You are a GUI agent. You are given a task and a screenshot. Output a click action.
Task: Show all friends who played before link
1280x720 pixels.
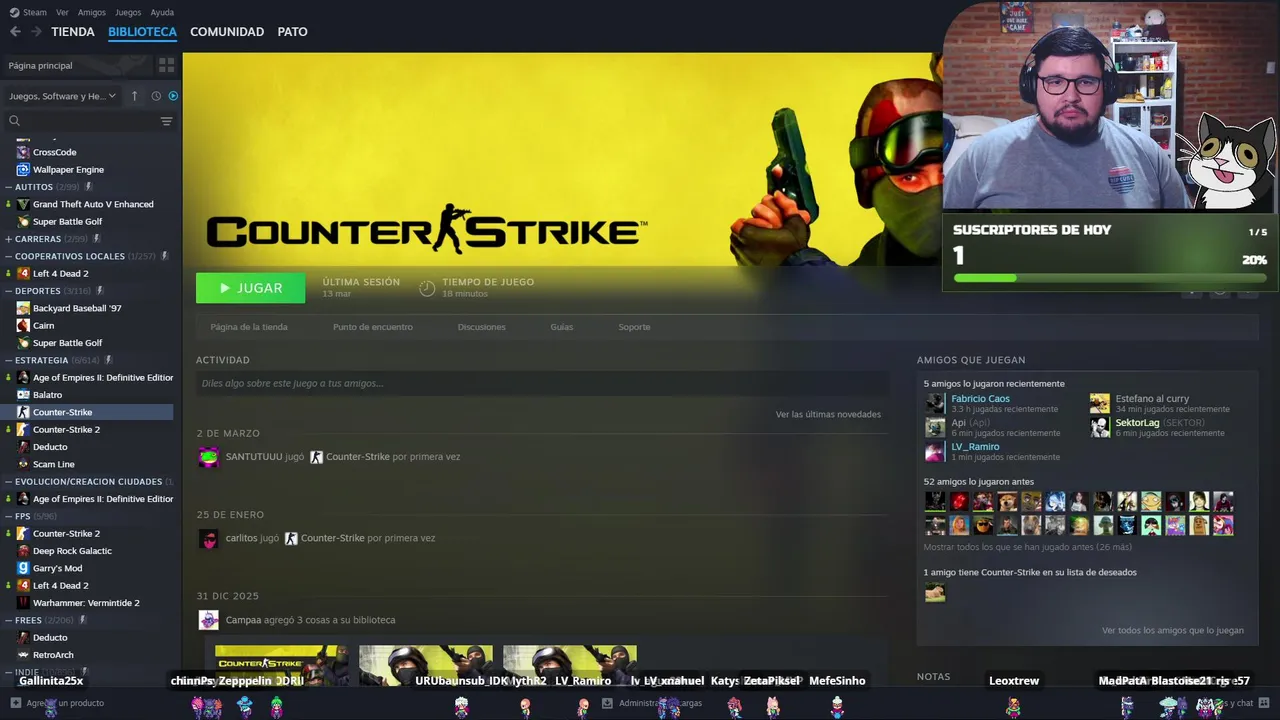tap(1028, 547)
